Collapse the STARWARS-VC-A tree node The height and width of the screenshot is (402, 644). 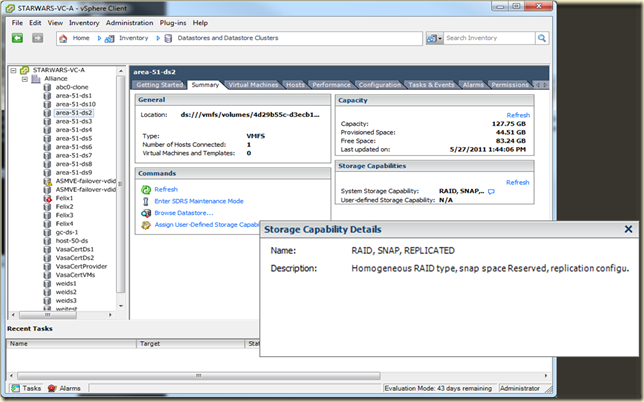pyautogui.click(x=13, y=70)
